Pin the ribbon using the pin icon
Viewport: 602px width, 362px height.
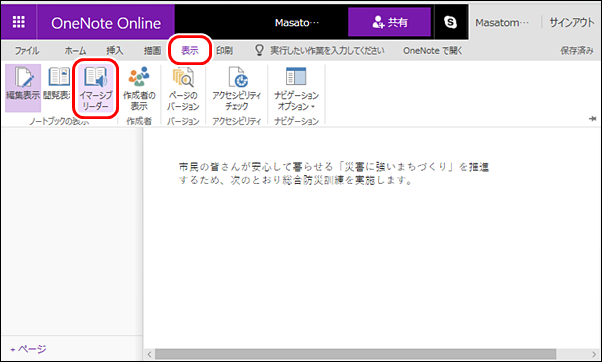coord(592,119)
